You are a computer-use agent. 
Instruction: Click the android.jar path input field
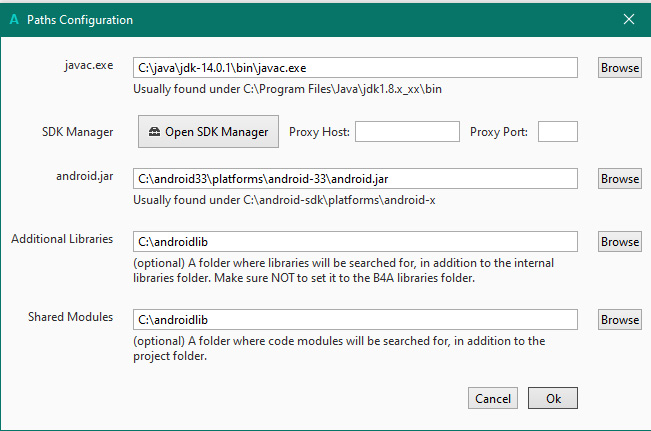click(x=355, y=179)
